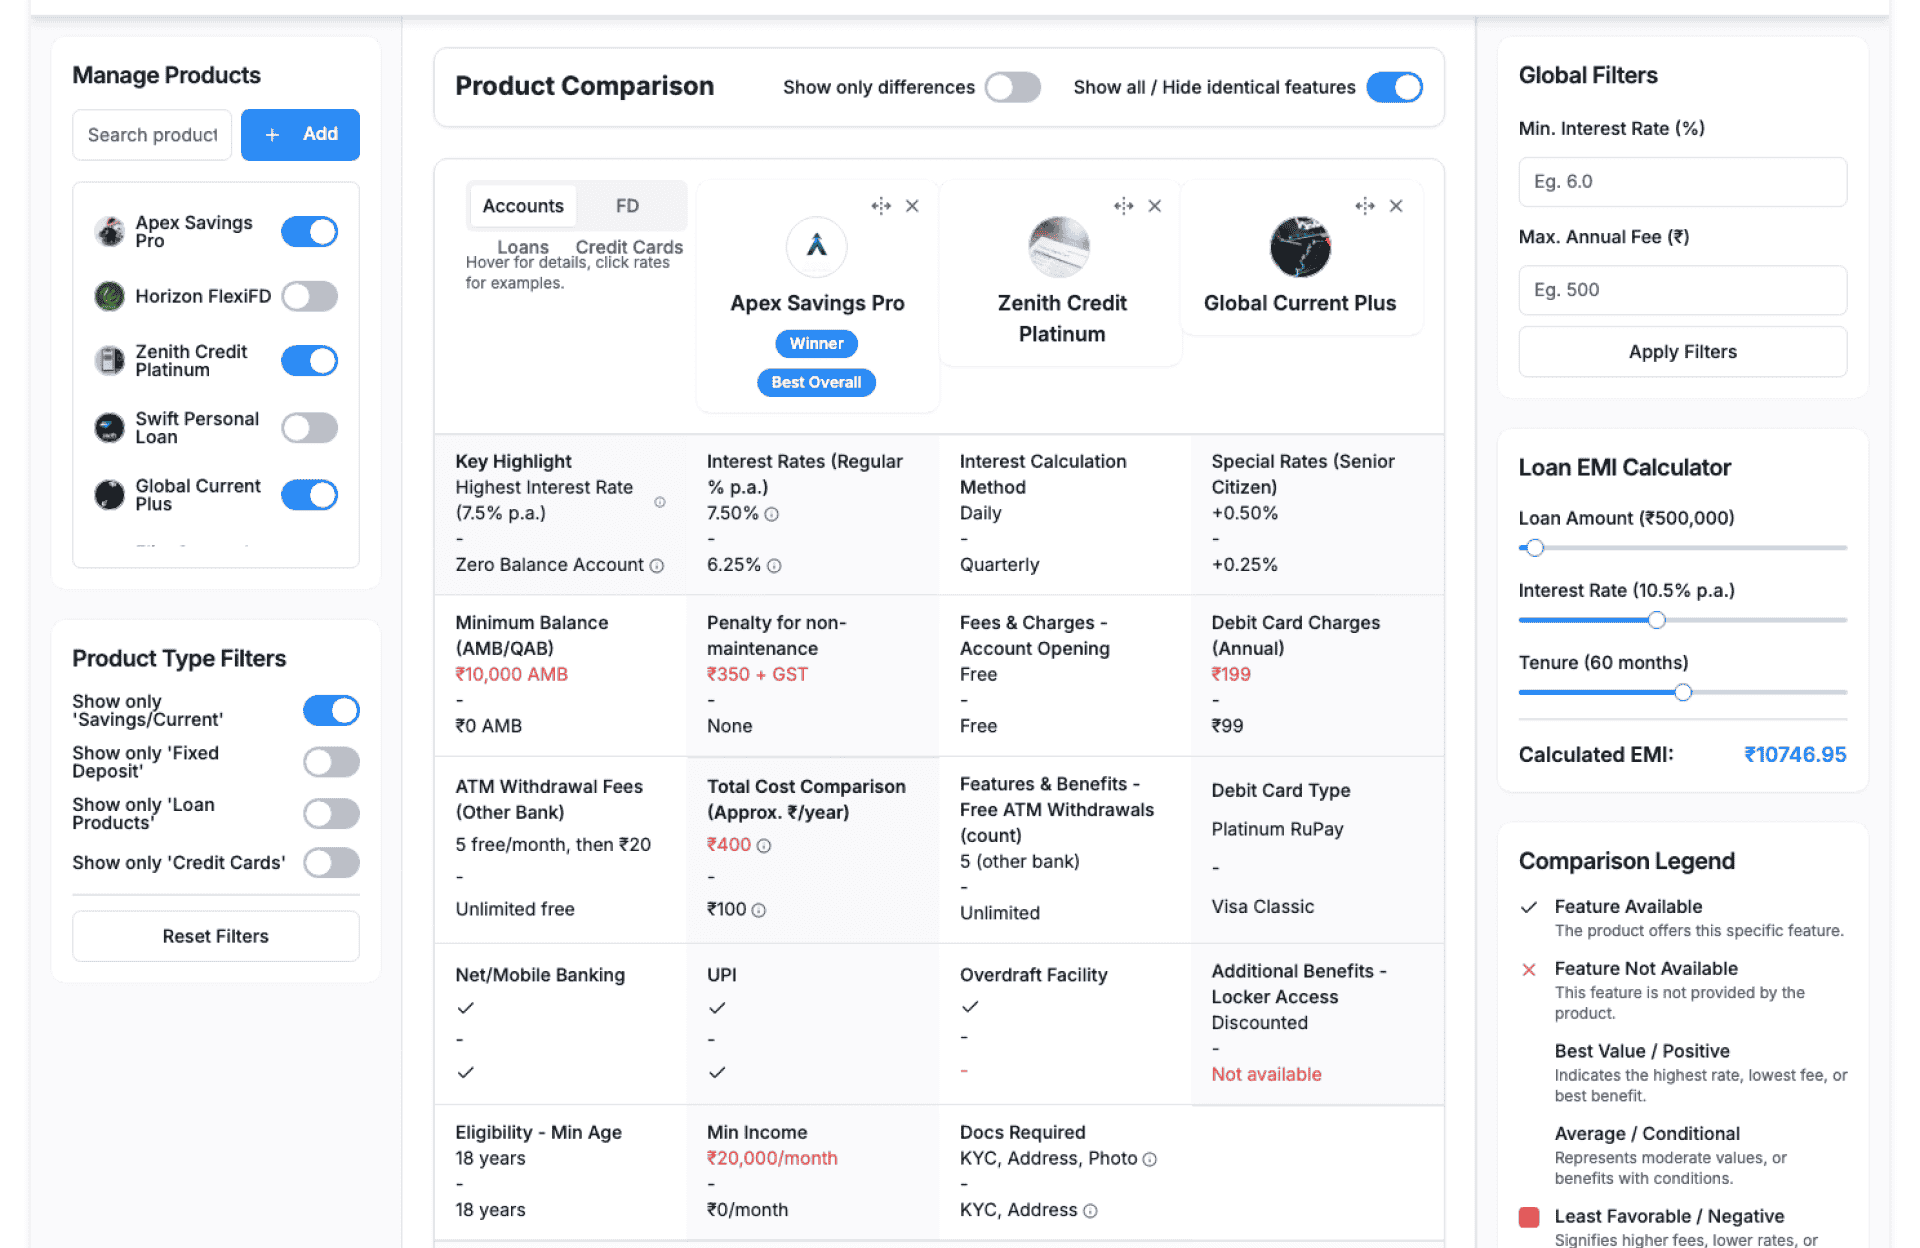
Task: Click the Min. Interest Rate input field
Action: point(1682,182)
